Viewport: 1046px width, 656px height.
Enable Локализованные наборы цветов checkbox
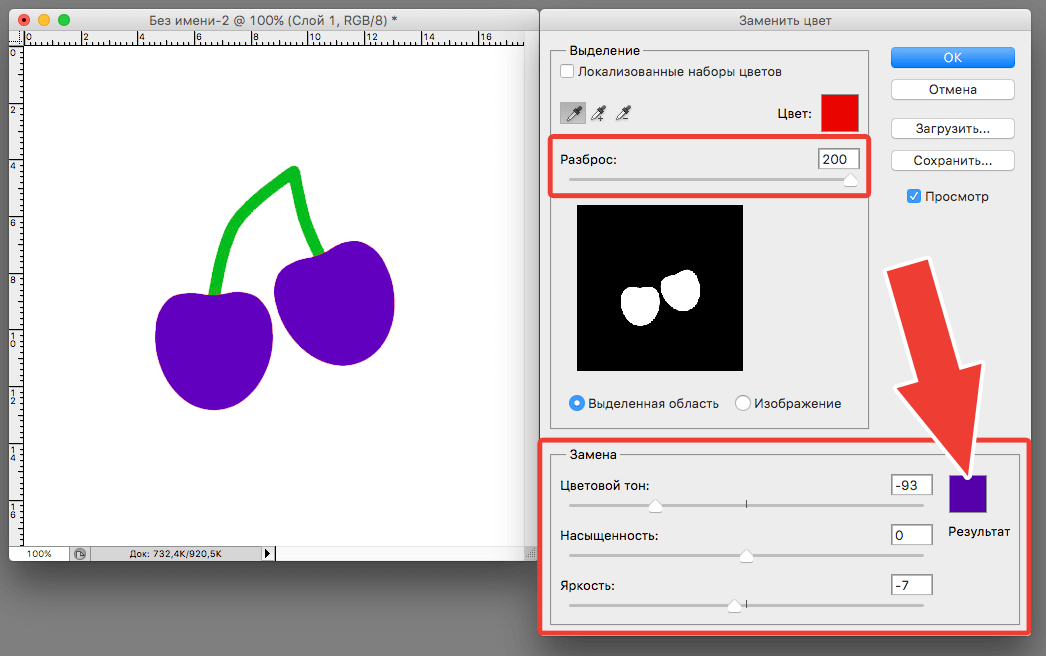click(x=567, y=72)
